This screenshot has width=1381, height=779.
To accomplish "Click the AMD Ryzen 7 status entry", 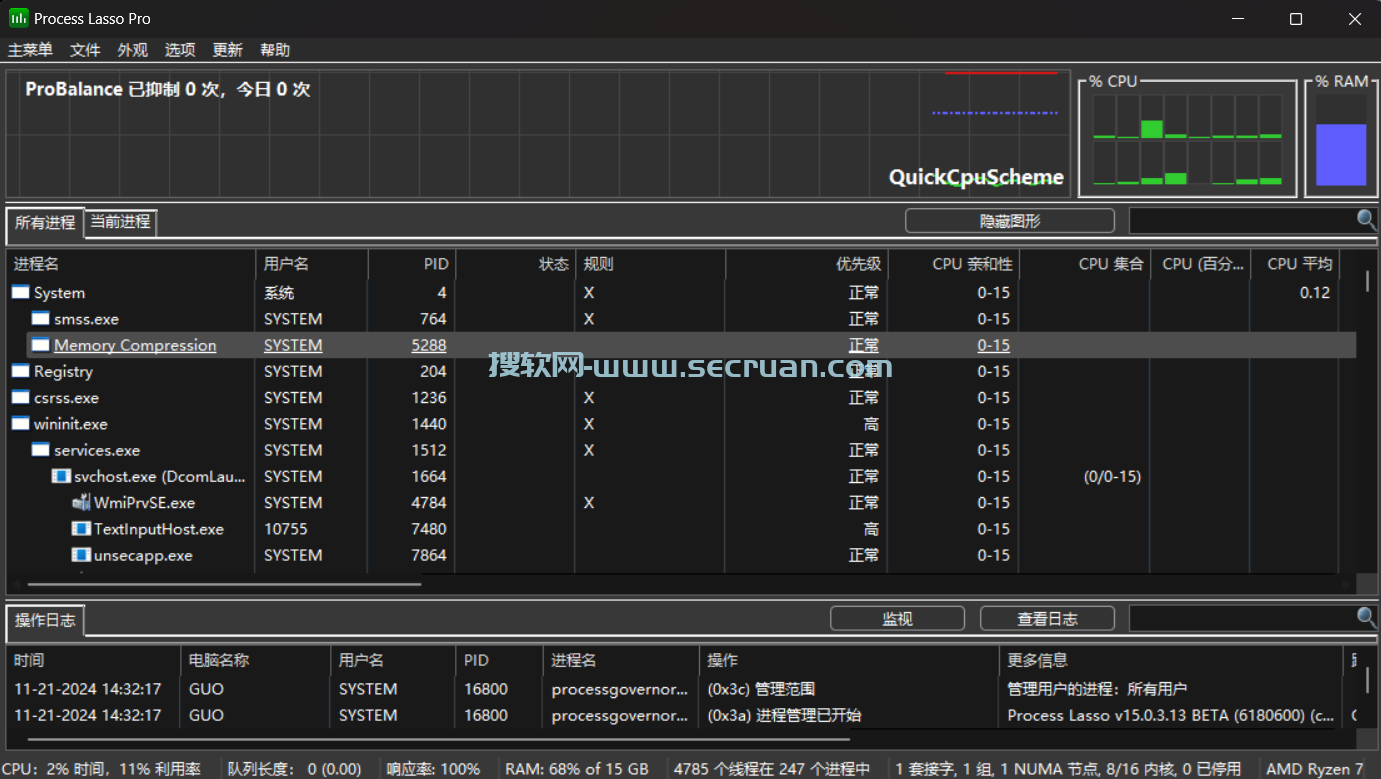I will 1315,769.
